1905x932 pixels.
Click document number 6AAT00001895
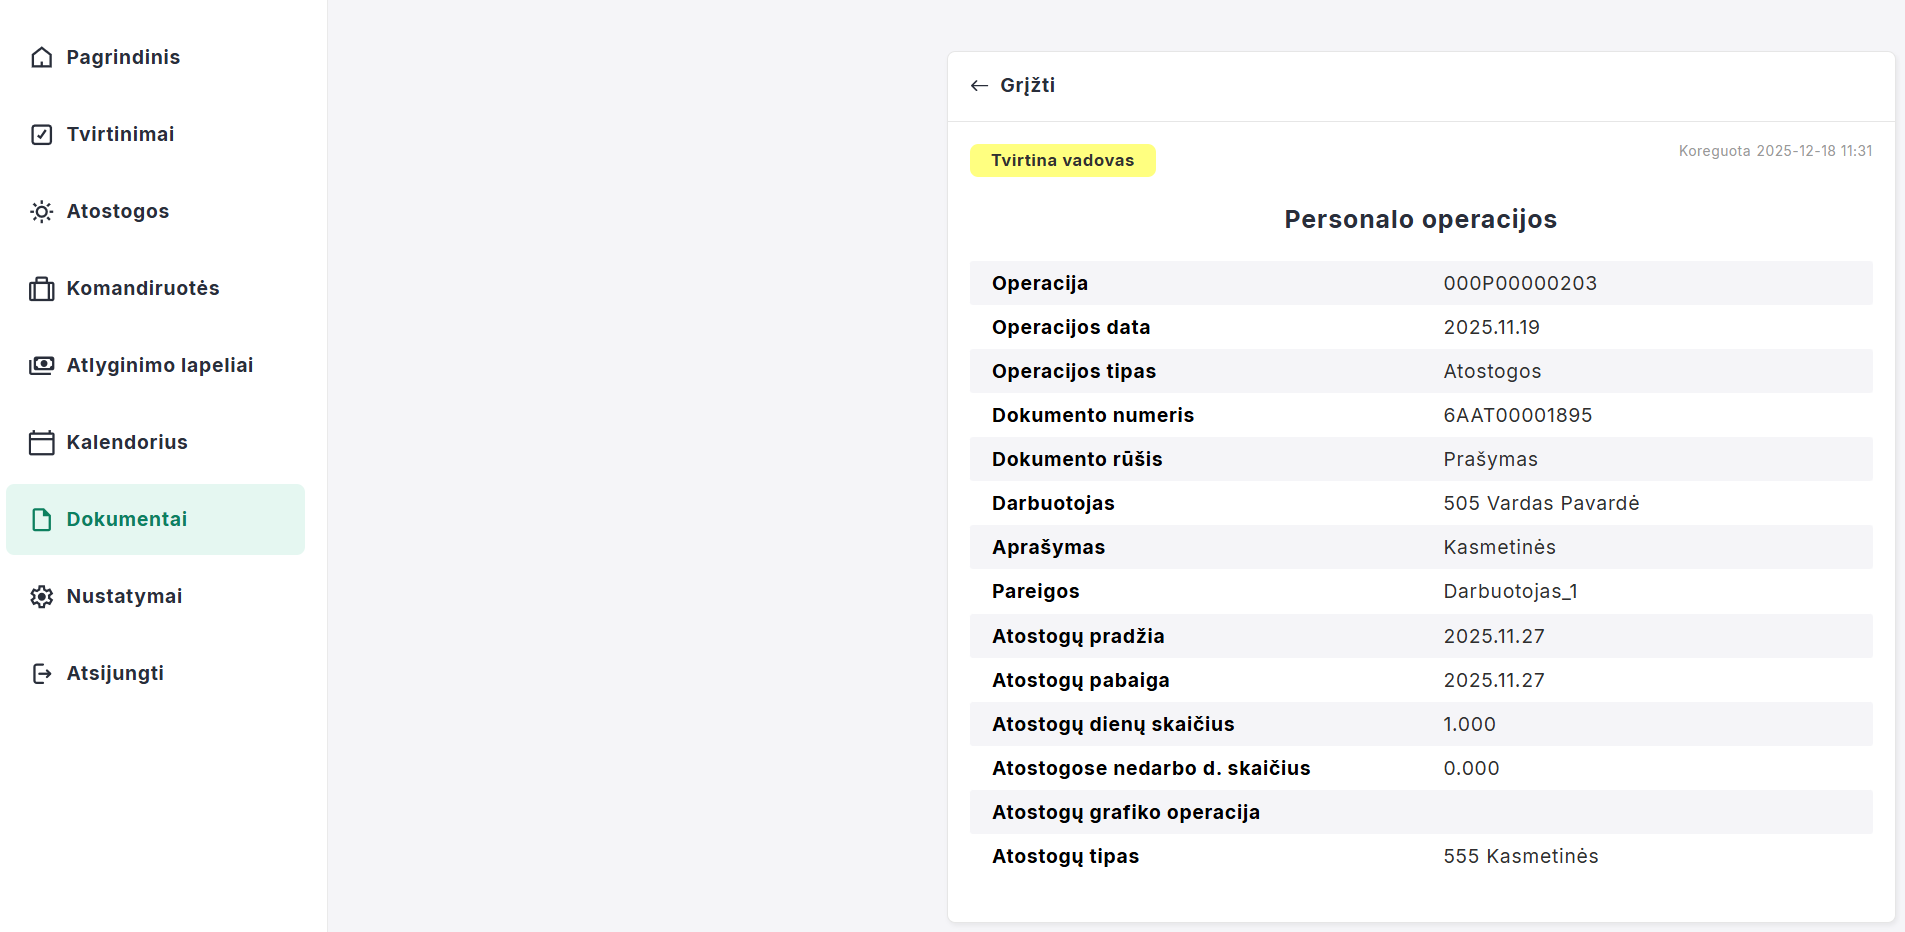[1517, 415]
